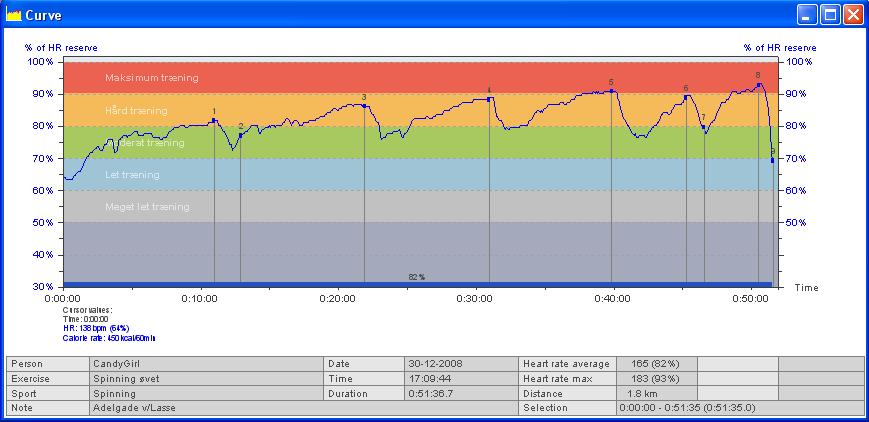Click the right 70% axis label
869x422 pixels.
click(796, 159)
